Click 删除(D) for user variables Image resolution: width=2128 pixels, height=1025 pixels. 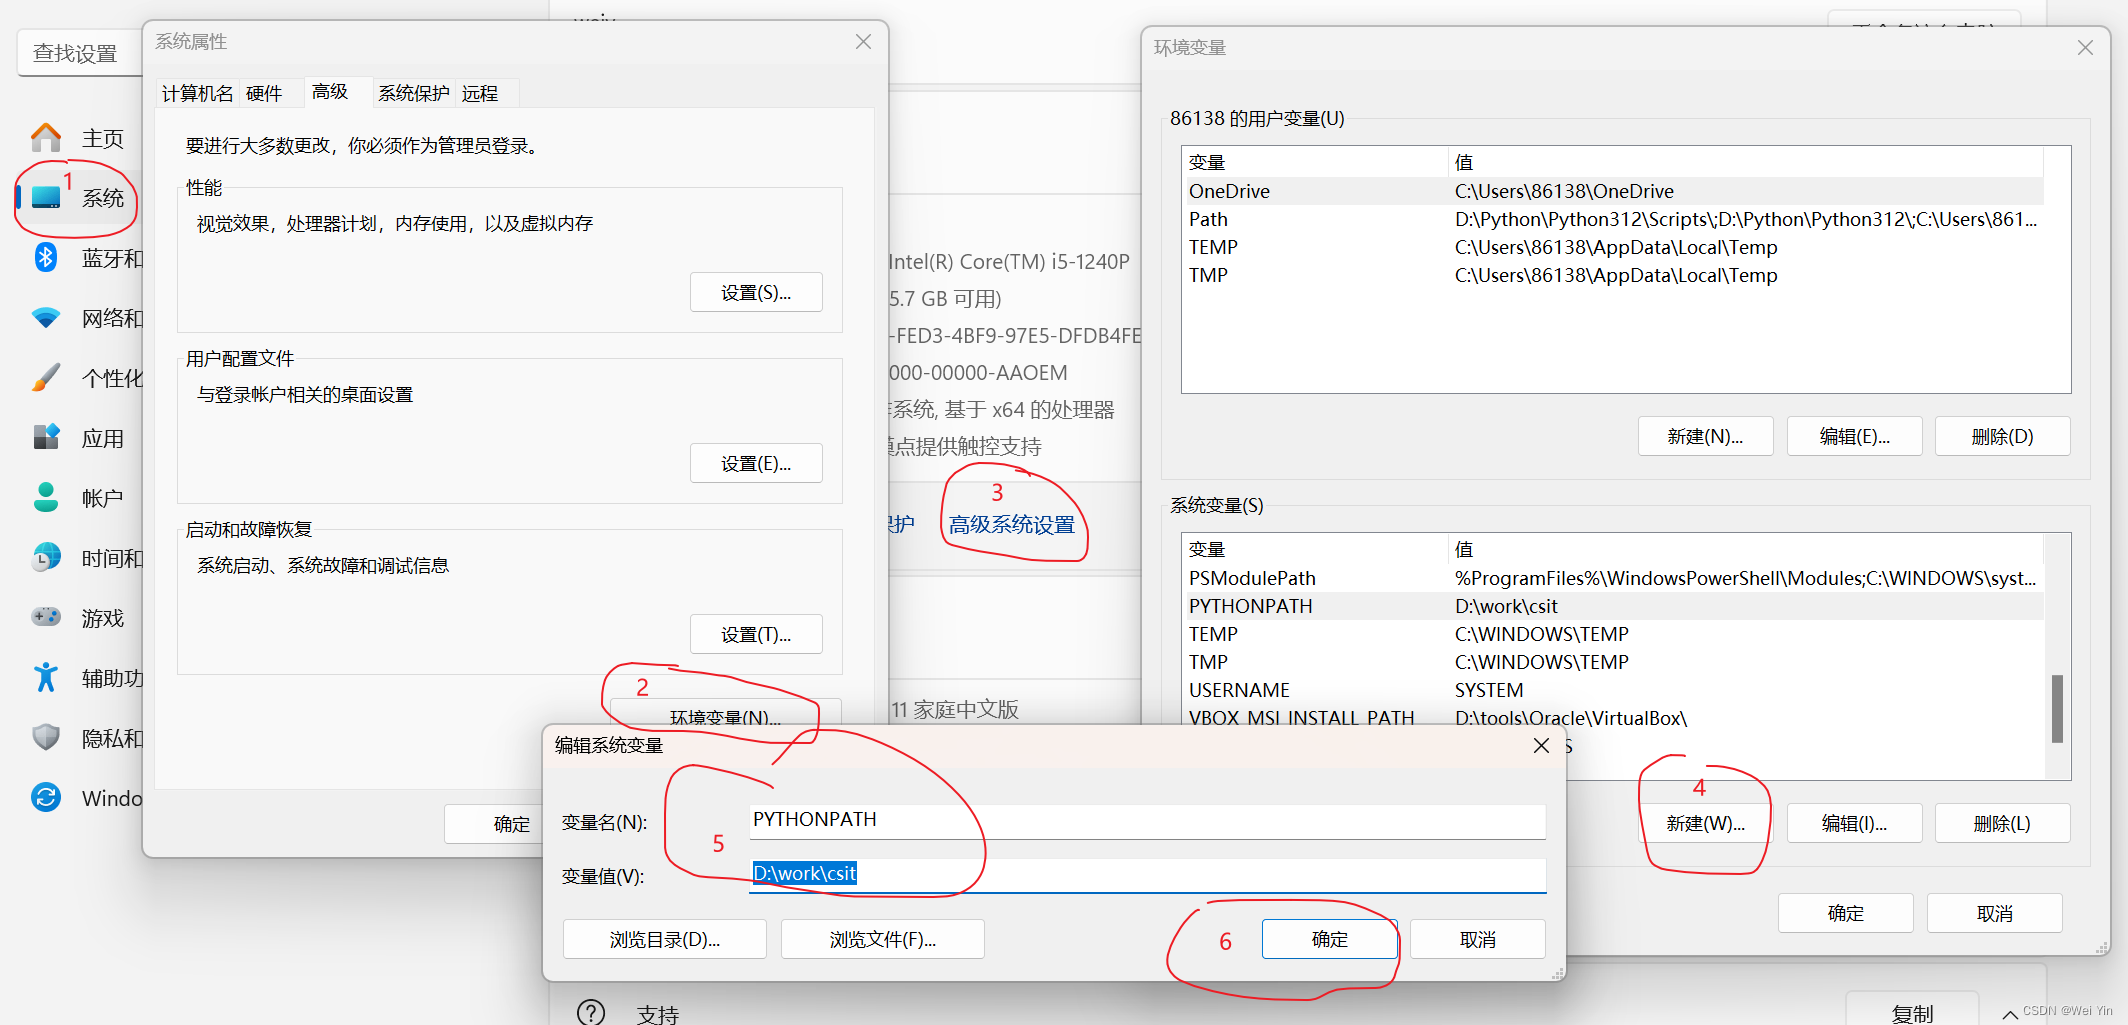tap(2002, 437)
